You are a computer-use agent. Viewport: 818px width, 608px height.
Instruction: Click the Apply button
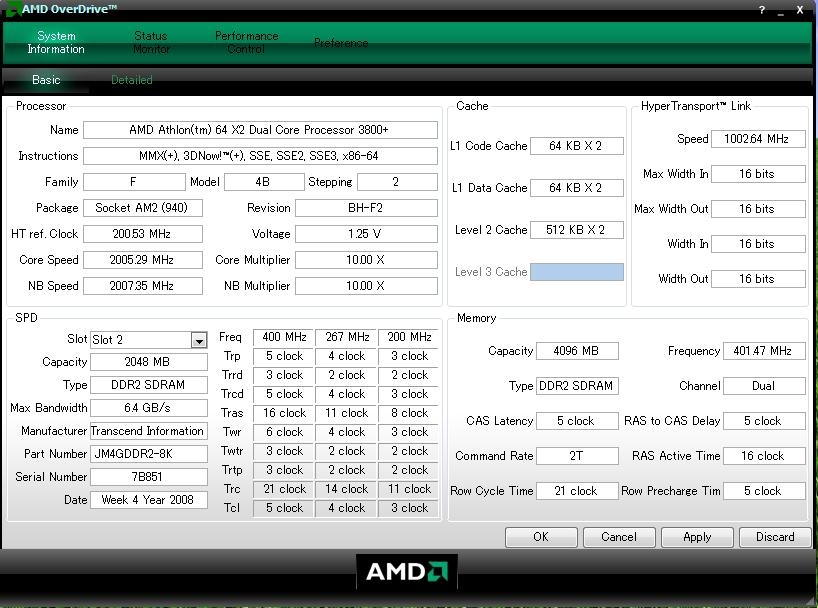(x=697, y=537)
